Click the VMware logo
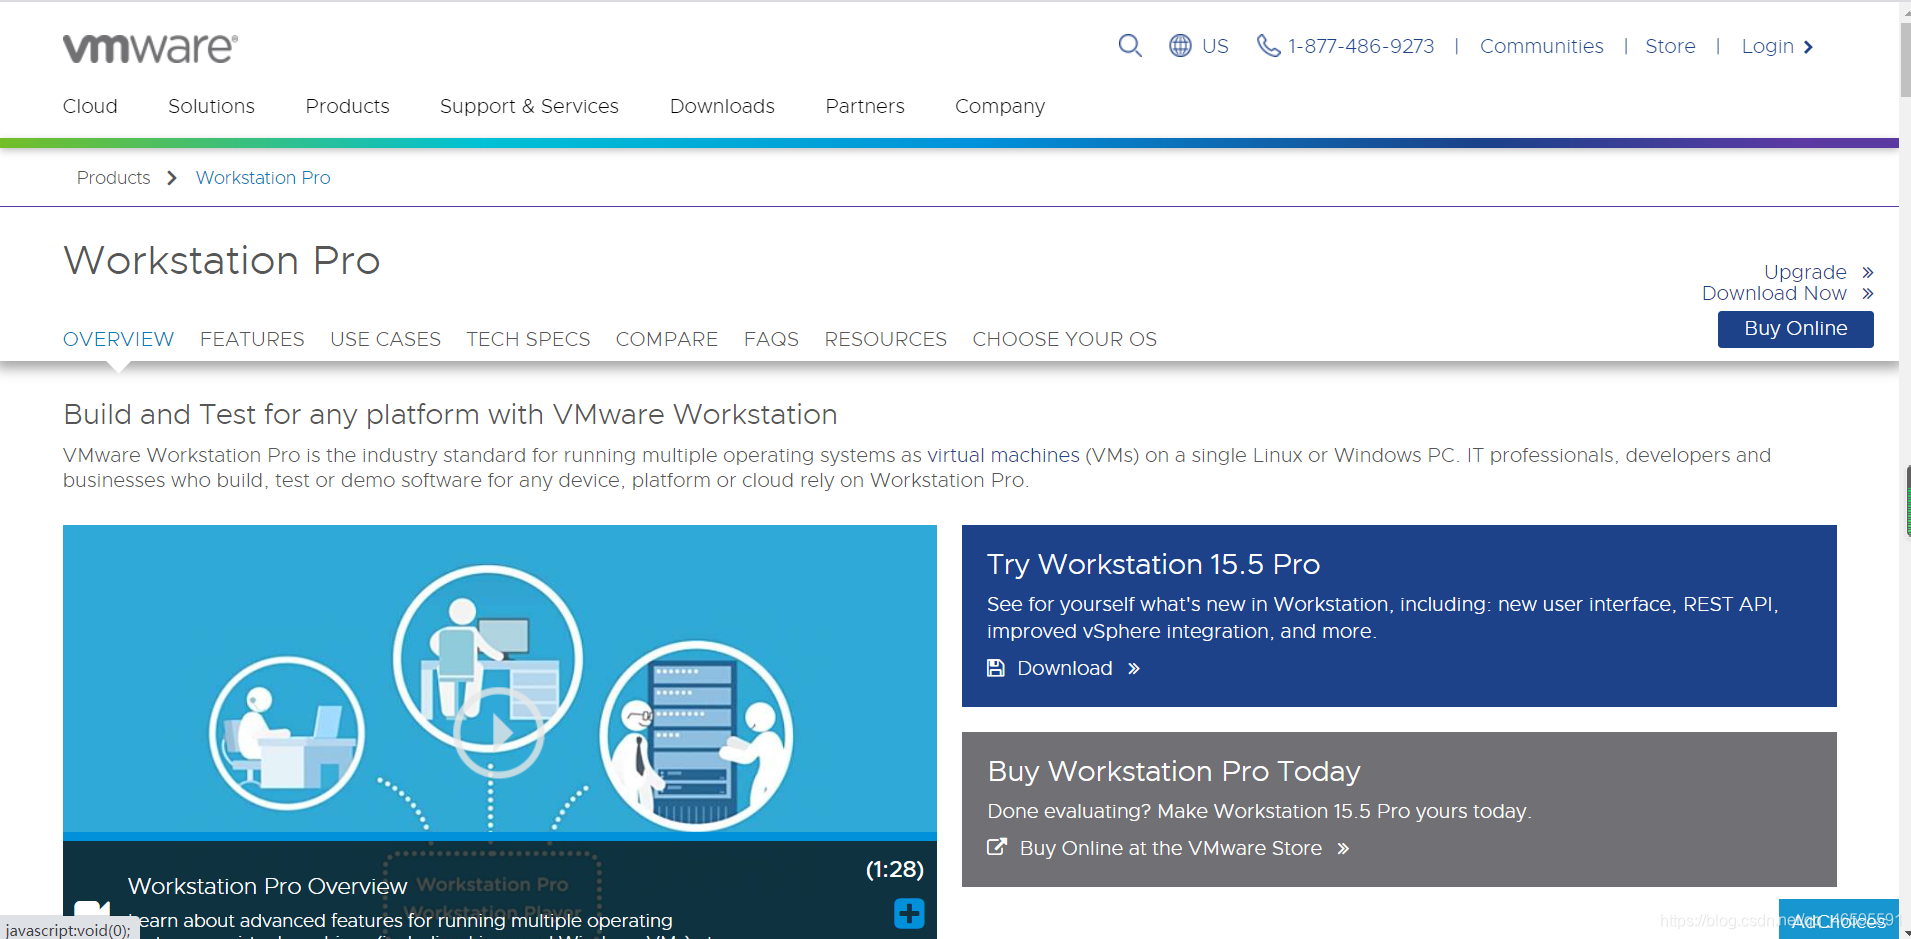1911x939 pixels. (150, 48)
